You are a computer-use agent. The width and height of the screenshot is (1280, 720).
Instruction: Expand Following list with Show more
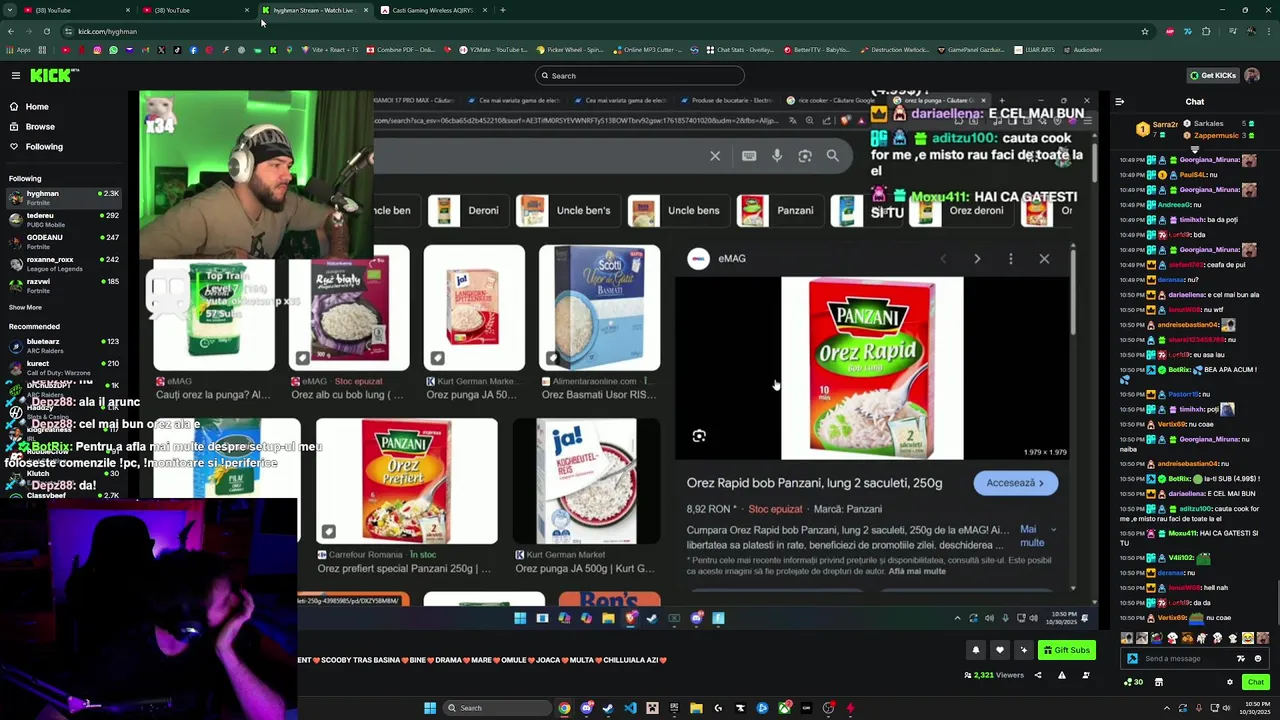[x=25, y=307]
